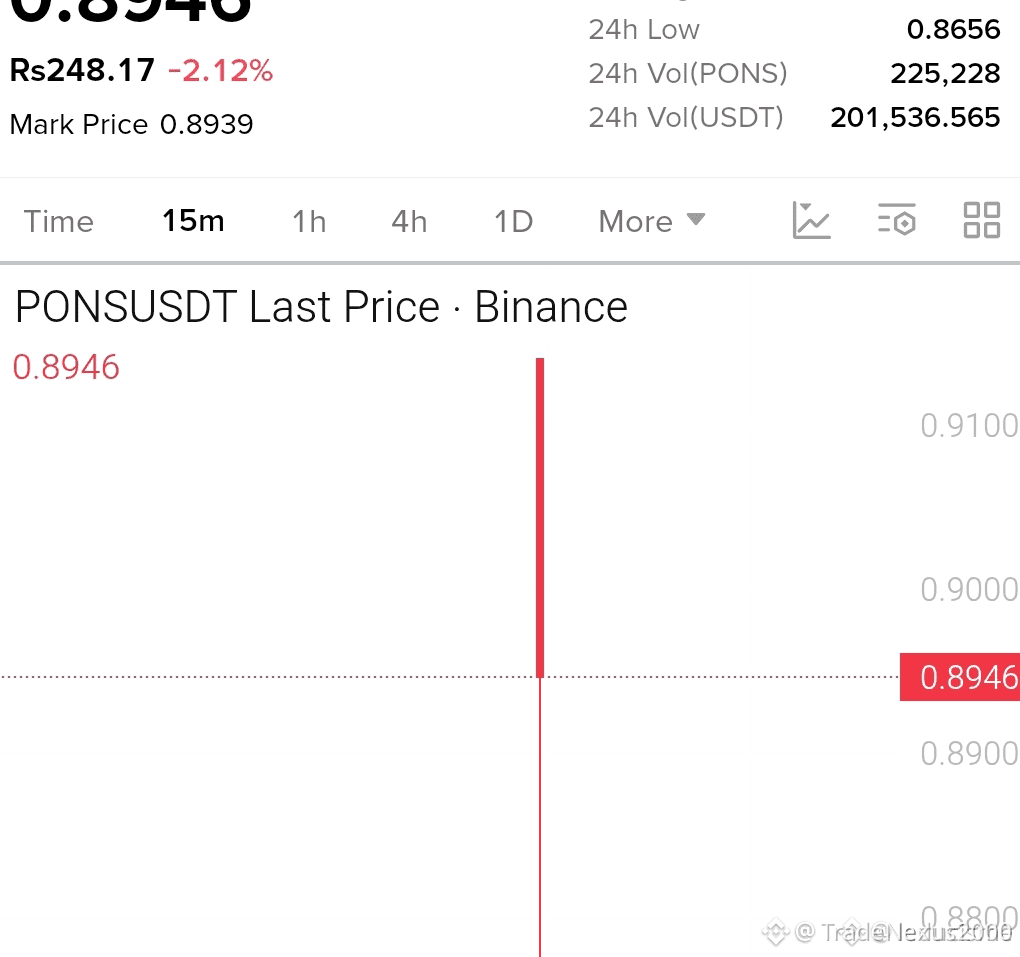This screenshot has width=1020, height=957.
Task: Switch chart to 1D interval
Action: pyautogui.click(x=513, y=221)
